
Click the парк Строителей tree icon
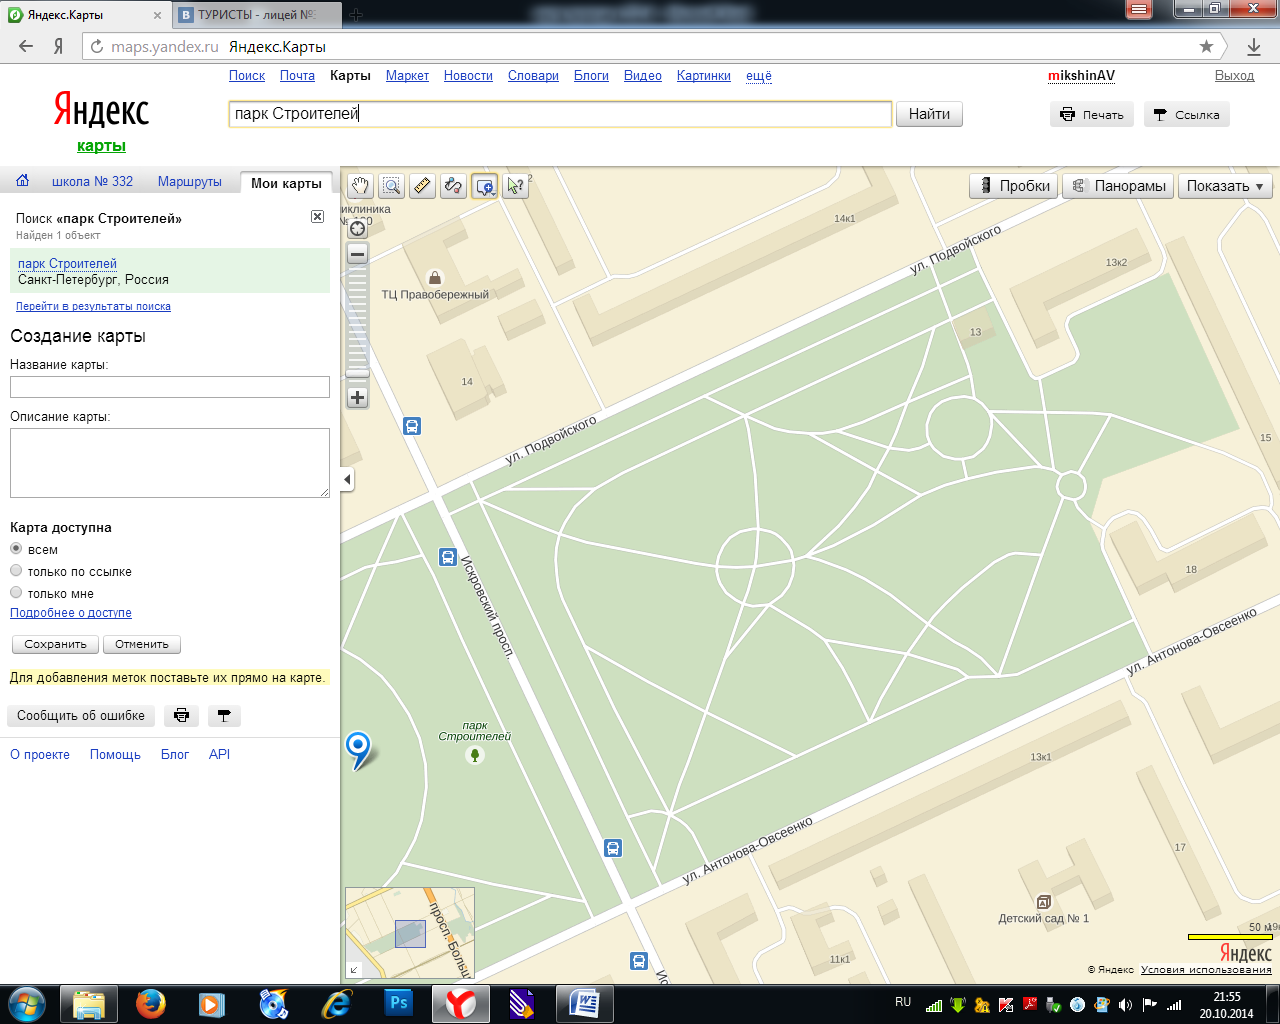point(475,755)
